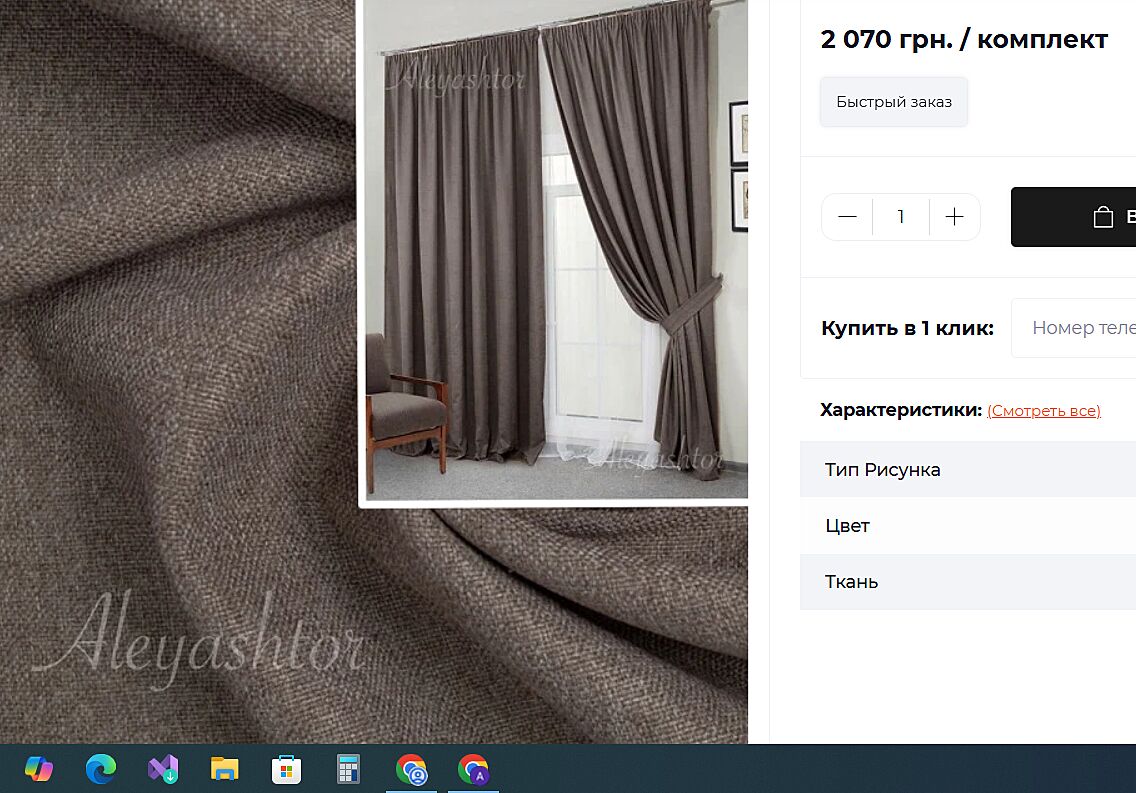Launch Calculator from the taskbar
The image size is (1136, 793).
[x=348, y=769]
